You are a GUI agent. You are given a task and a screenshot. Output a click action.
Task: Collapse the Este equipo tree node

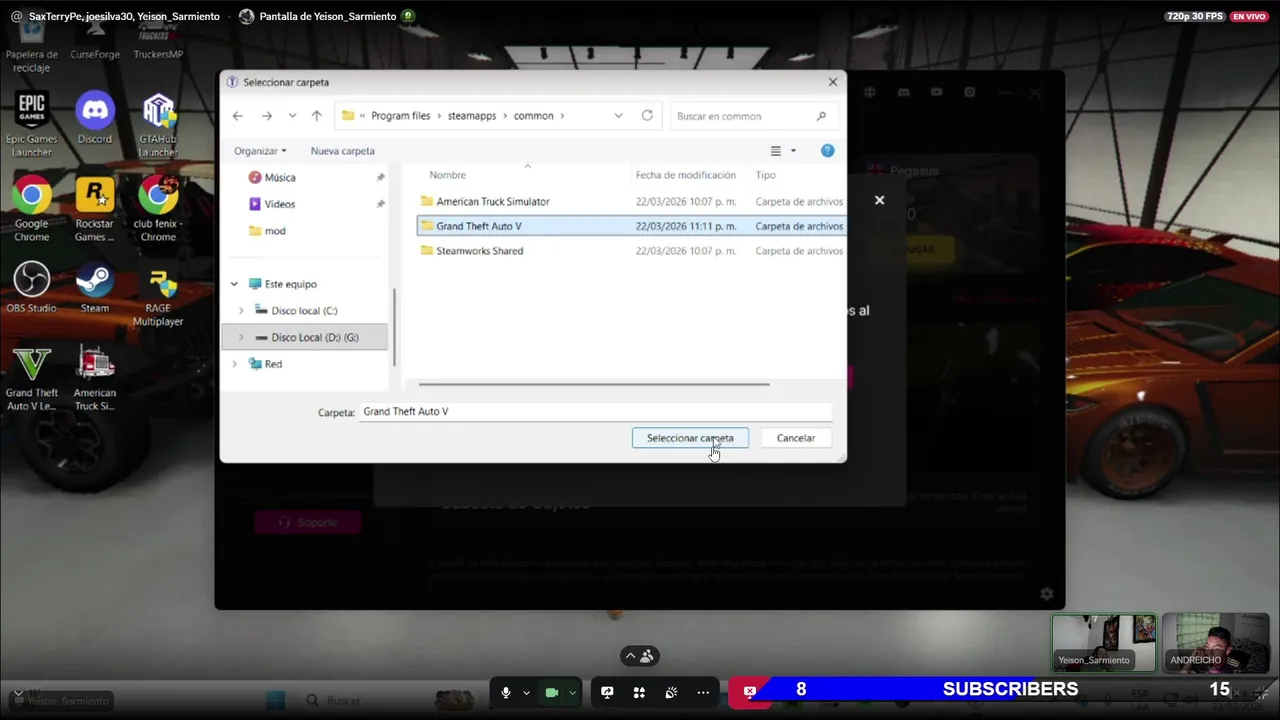[x=234, y=284]
